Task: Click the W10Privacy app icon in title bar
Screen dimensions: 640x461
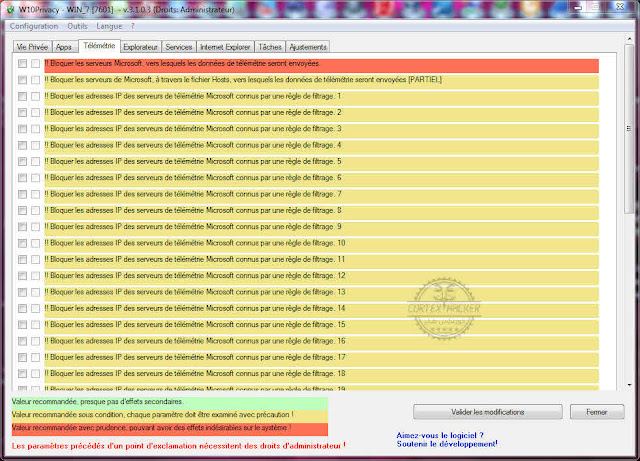Action: (10, 9)
